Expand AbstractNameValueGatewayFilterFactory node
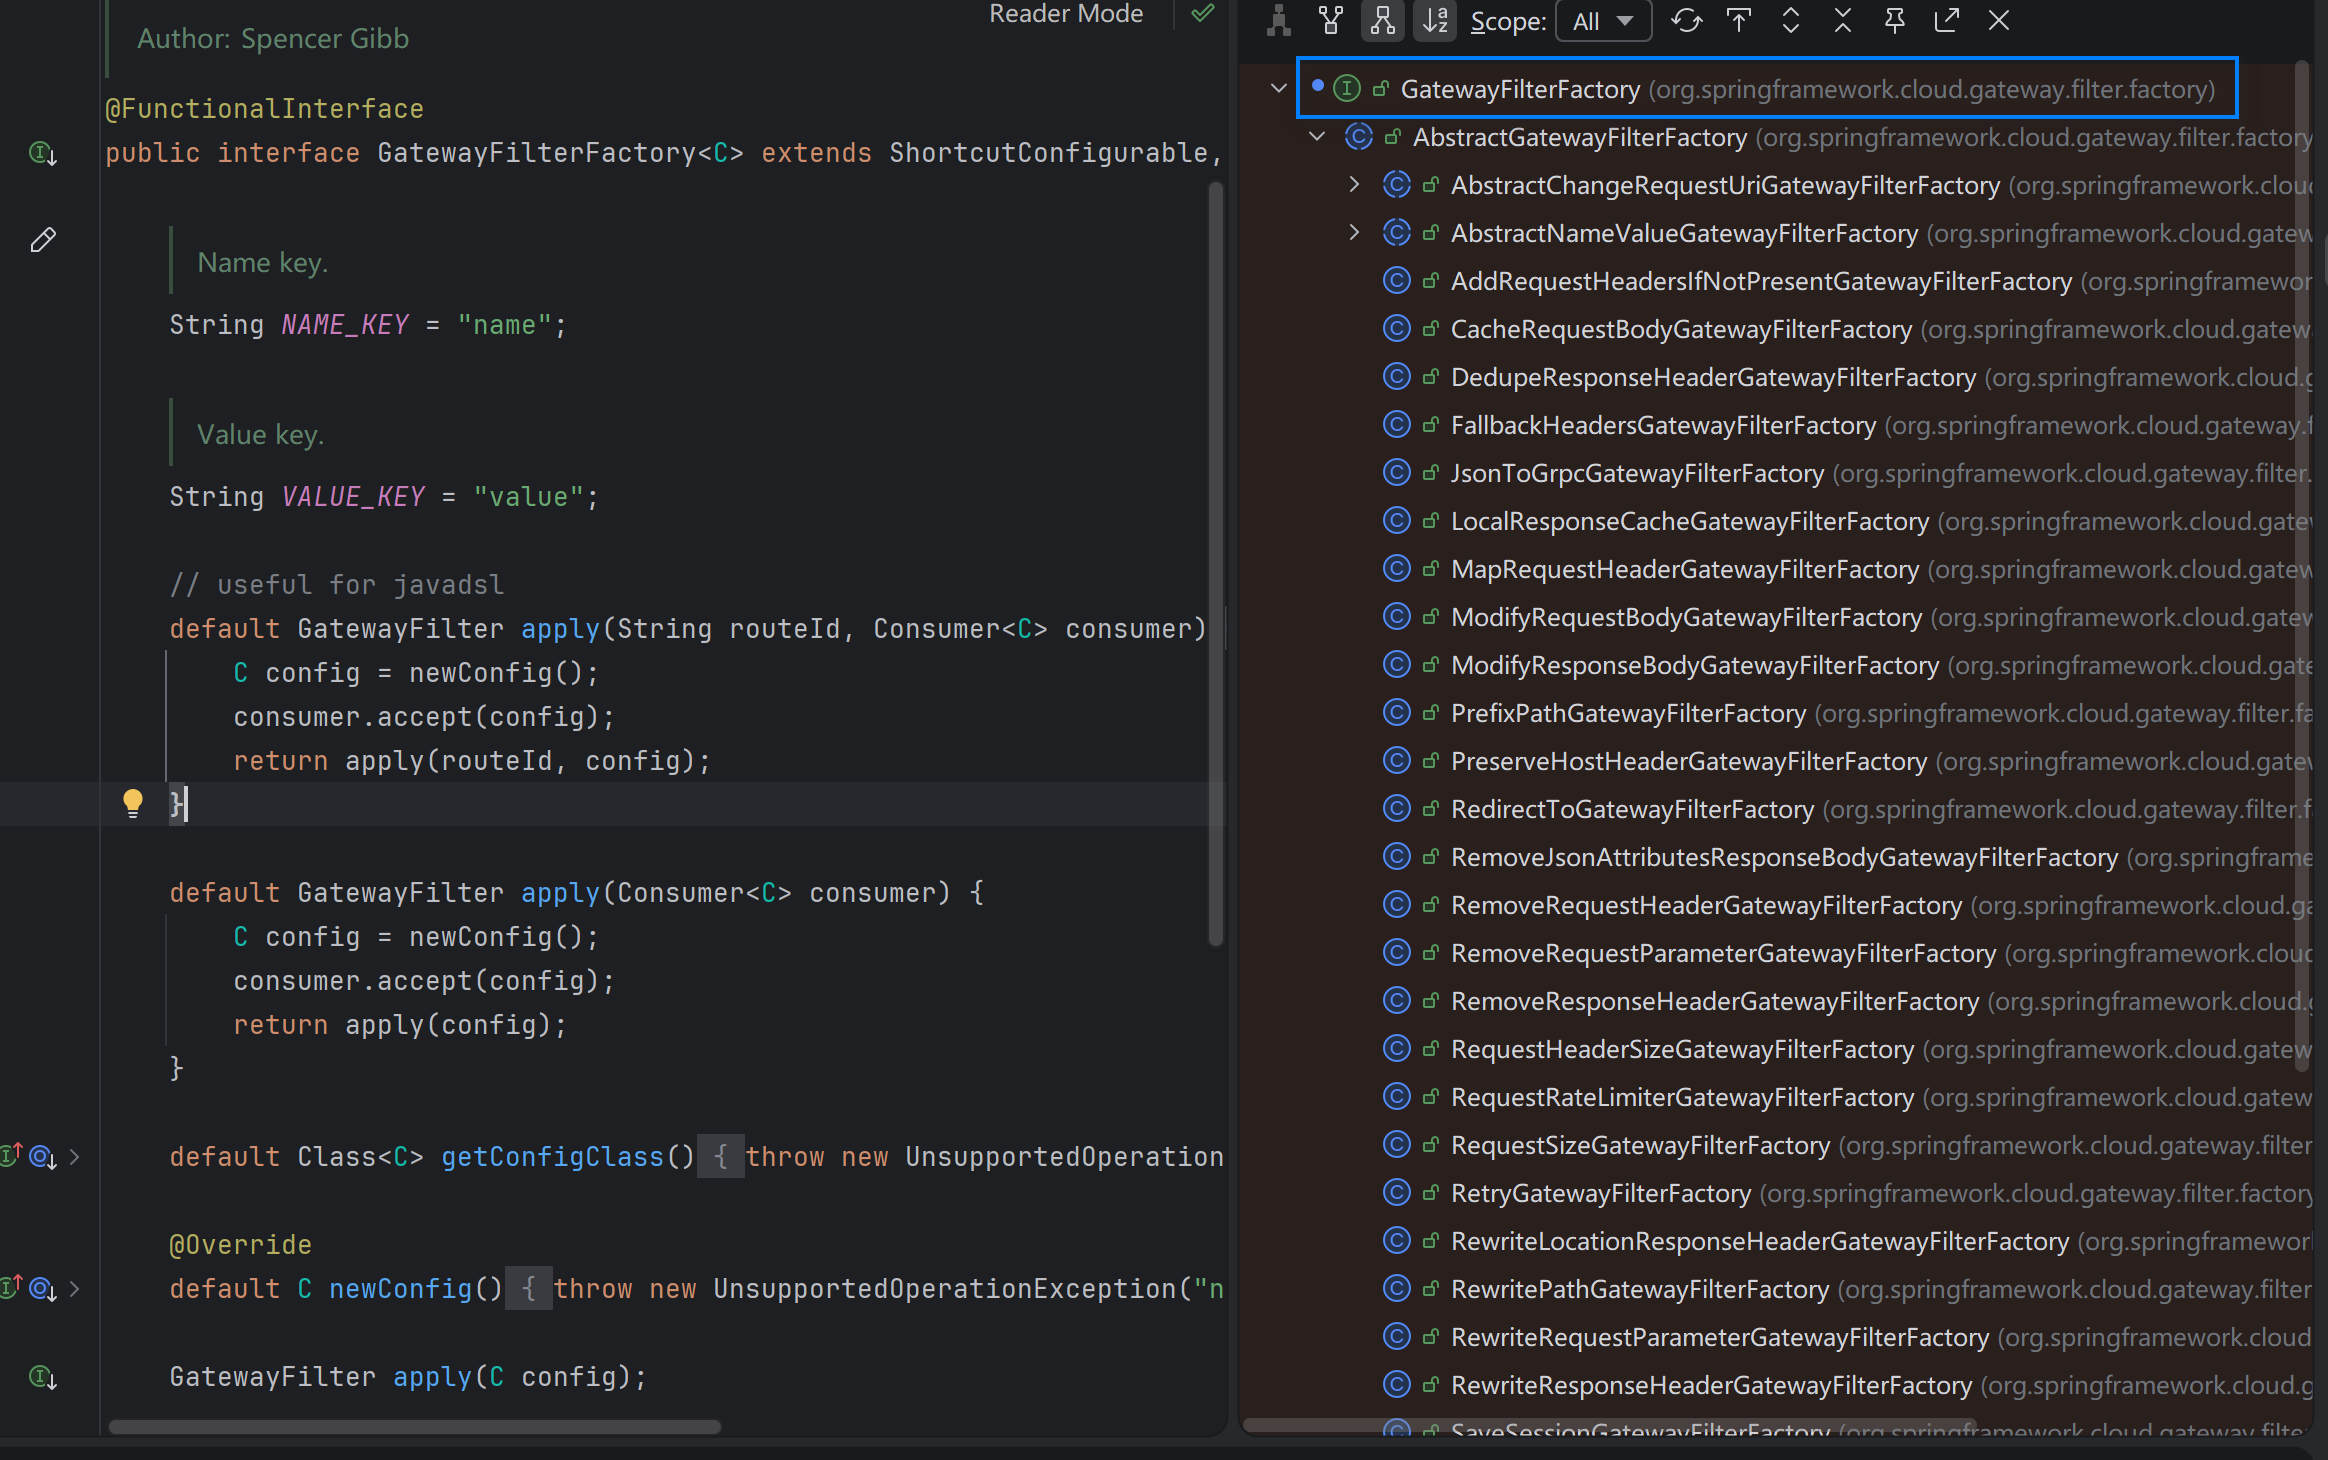2328x1460 pixels. click(x=1354, y=232)
